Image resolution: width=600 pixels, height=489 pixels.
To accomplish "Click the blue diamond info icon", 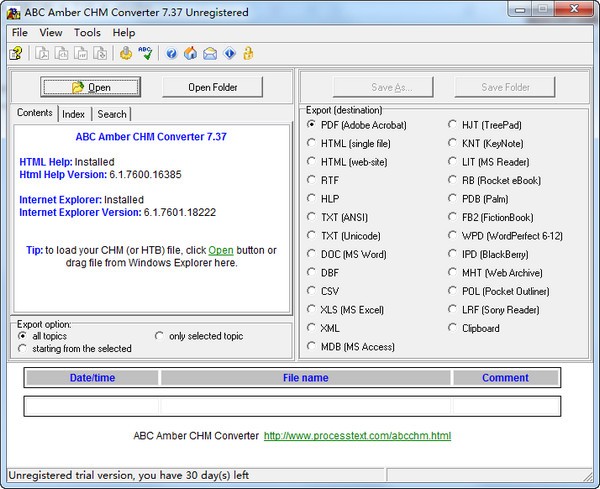I will [229, 54].
